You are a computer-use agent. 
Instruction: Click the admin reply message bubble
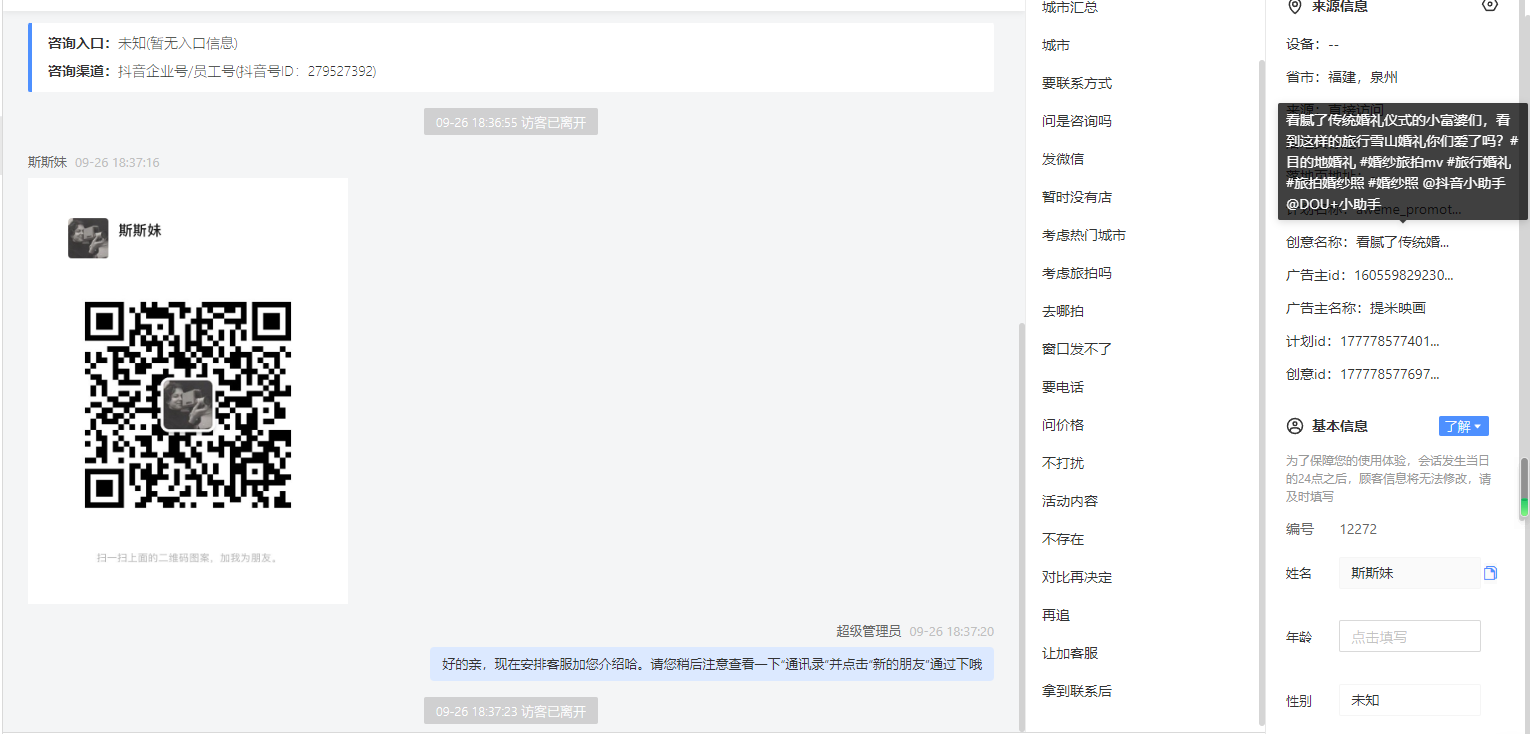712,664
